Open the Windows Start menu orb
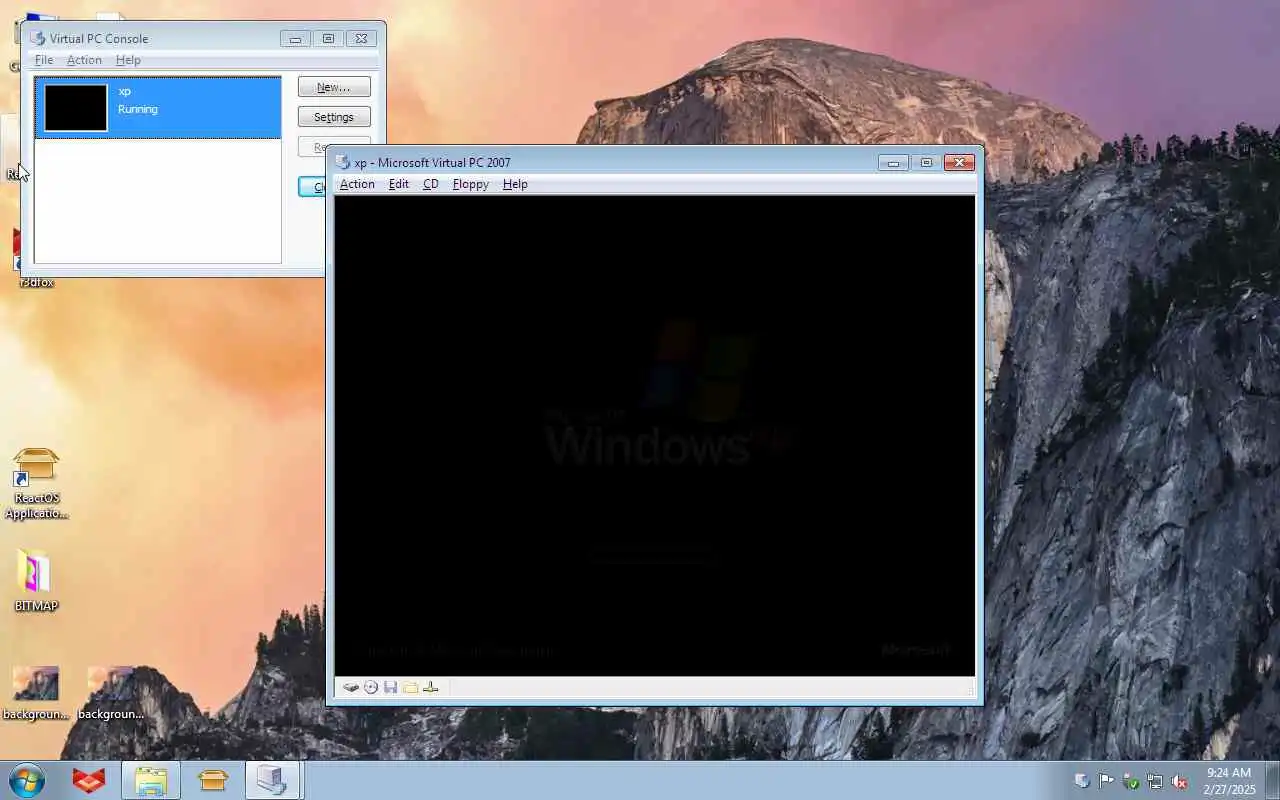The width and height of the screenshot is (1280, 800). [27, 780]
